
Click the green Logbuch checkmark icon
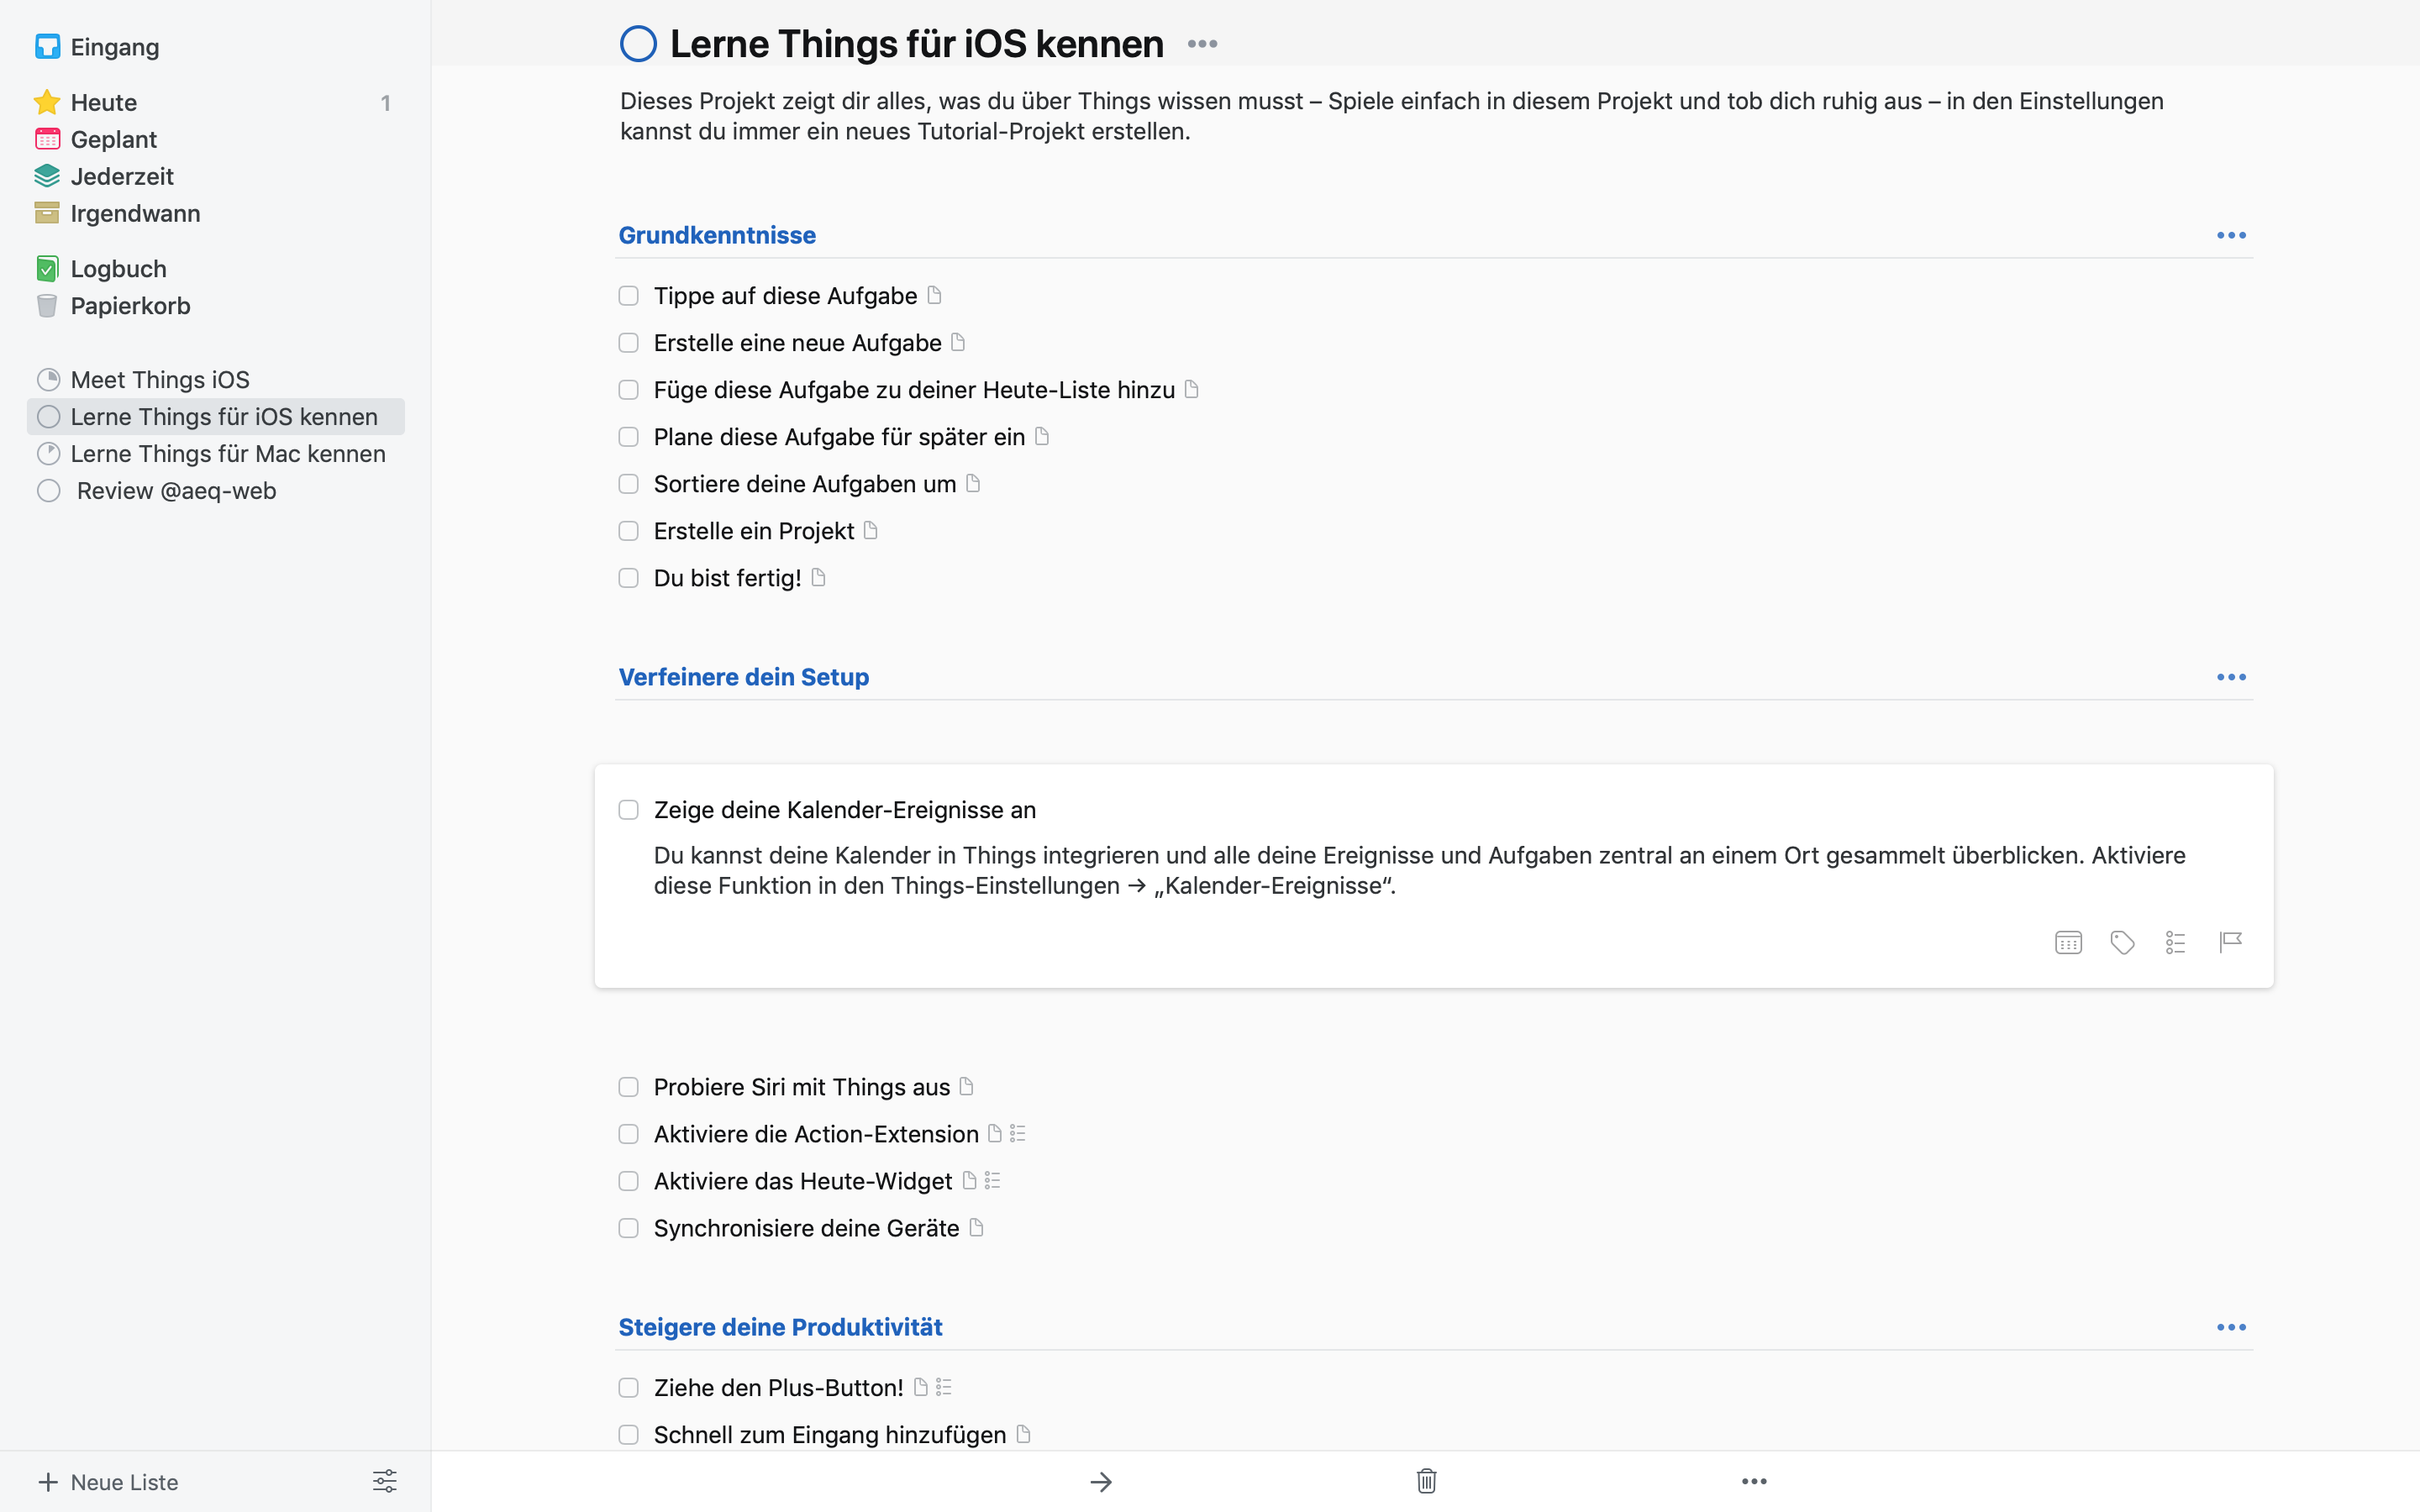point(47,269)
